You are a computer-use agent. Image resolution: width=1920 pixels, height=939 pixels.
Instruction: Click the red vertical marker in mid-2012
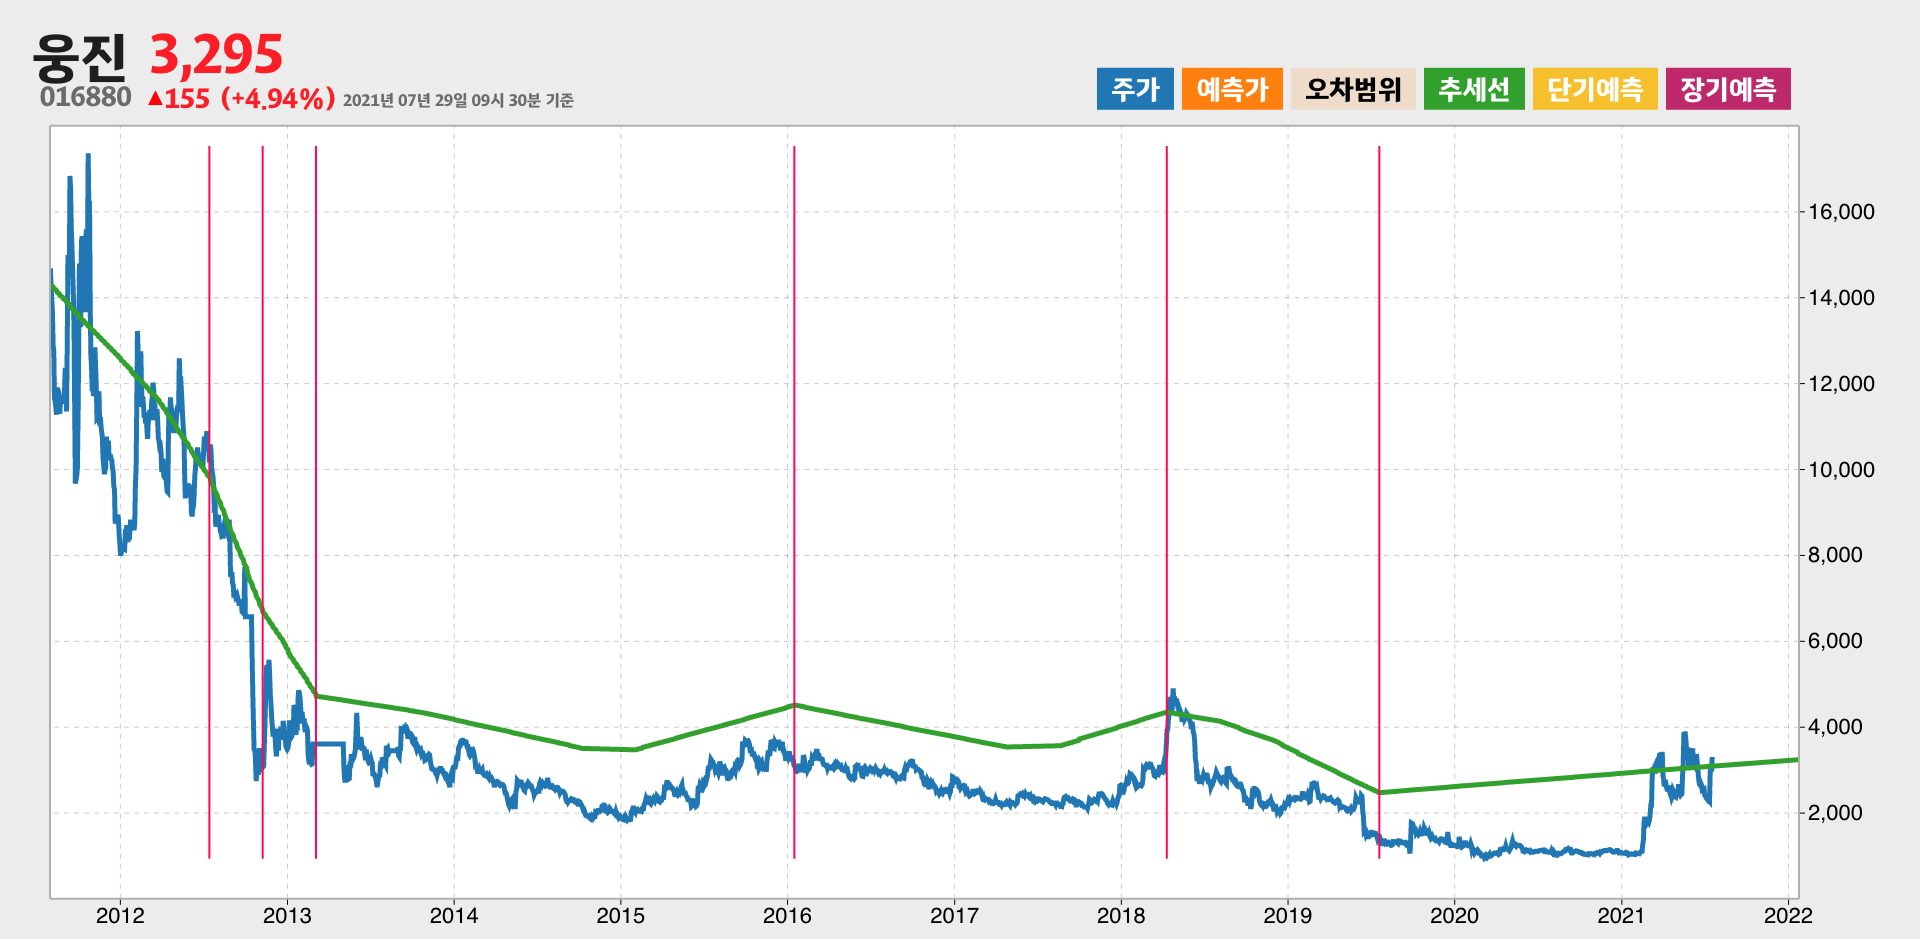click(209, 502)
